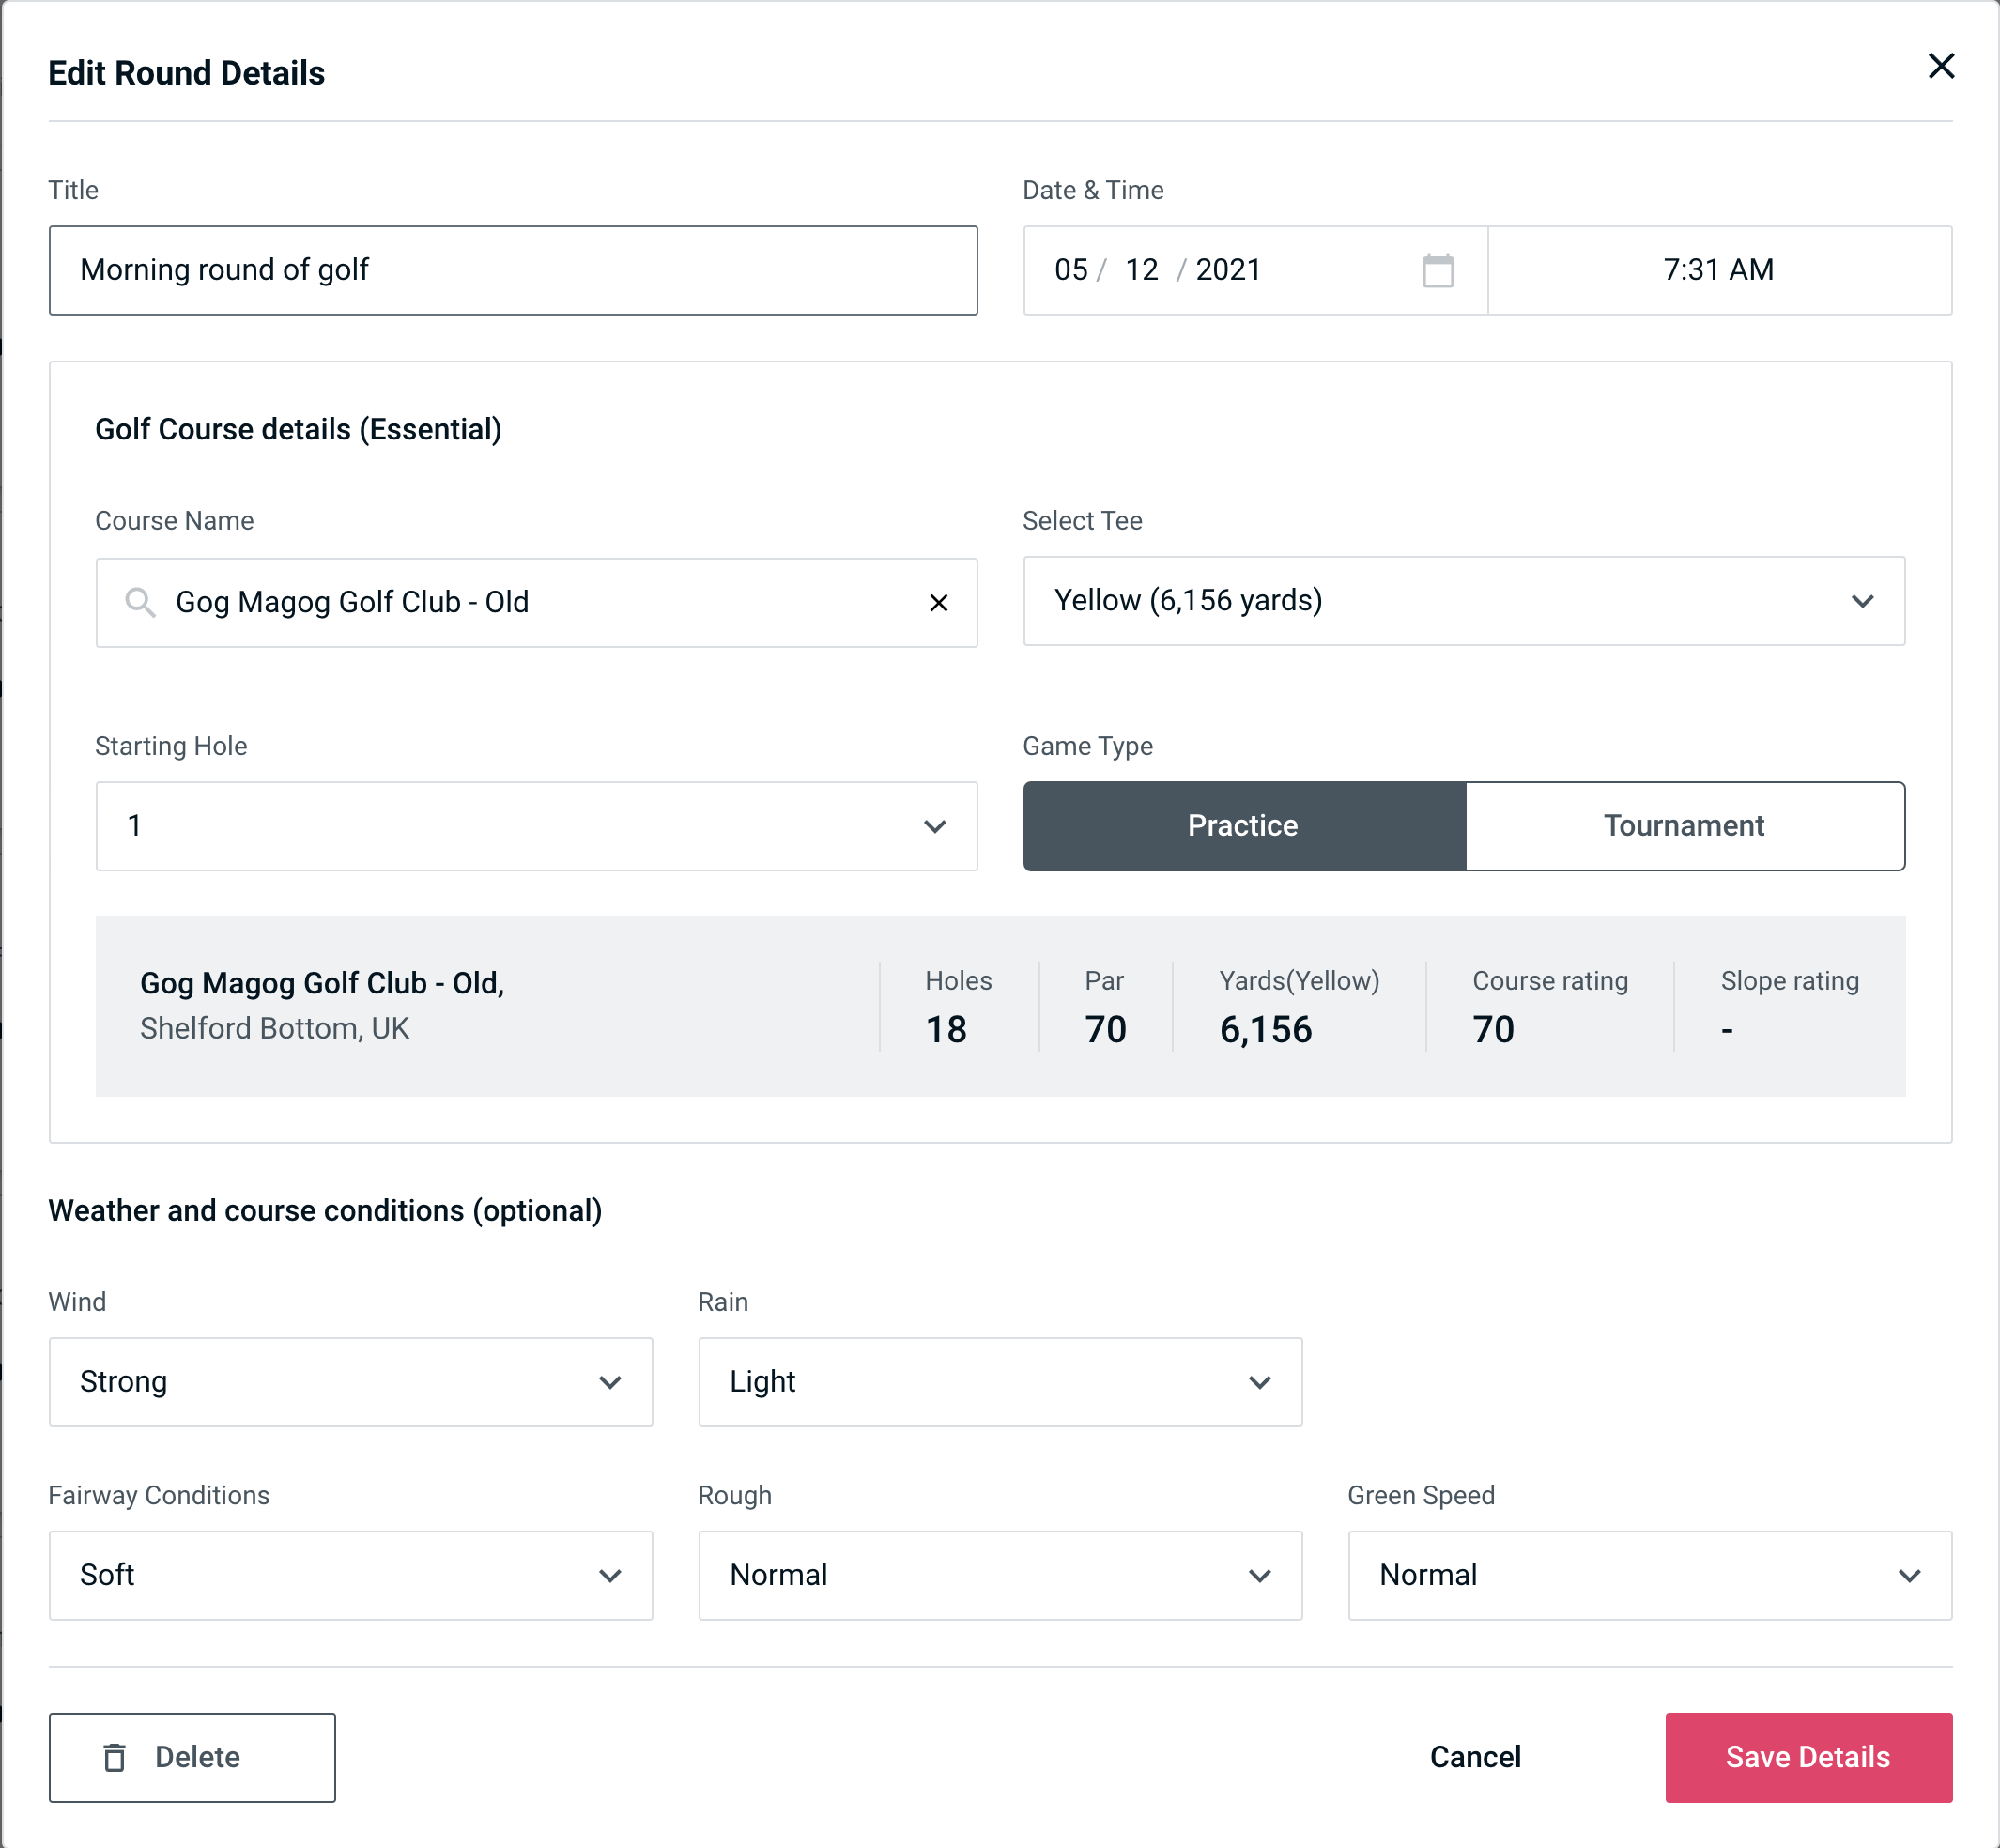2000x1848 pixels.
Task: Expand the Green Speed dropdown
Action: (x=1648, y=1573)
